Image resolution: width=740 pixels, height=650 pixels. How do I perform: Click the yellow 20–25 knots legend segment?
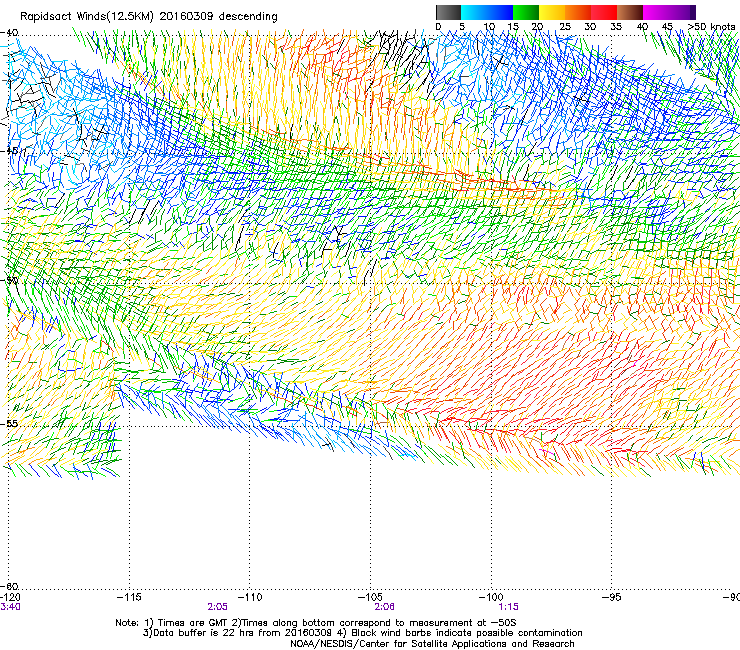click(x=552, y=12)
